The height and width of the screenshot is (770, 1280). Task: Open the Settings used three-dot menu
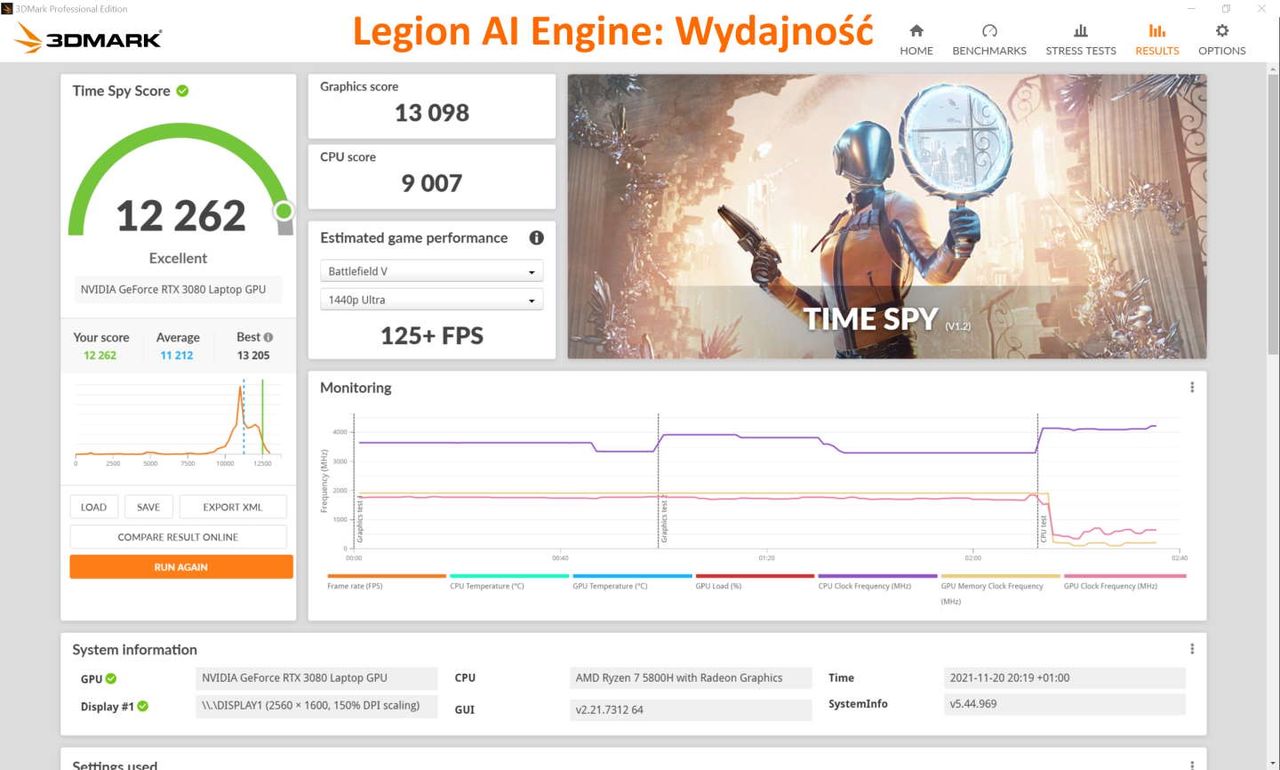[1192, 765]
